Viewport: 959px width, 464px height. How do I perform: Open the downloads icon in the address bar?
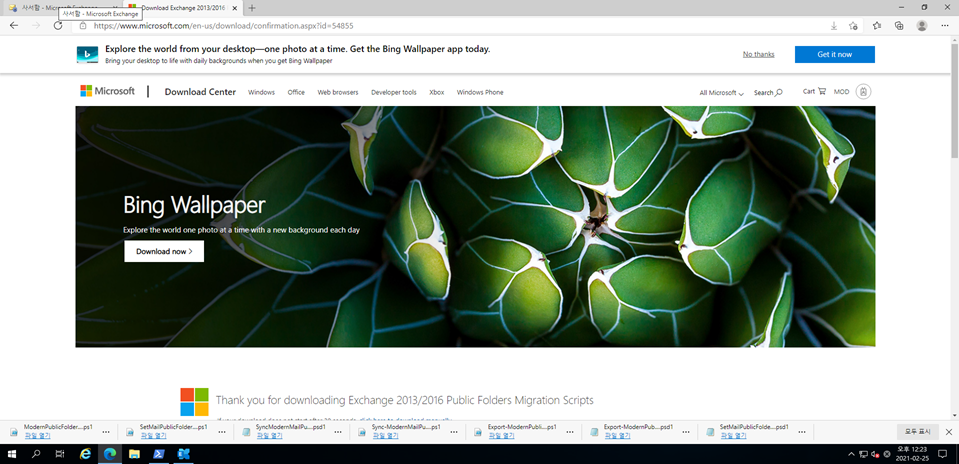[x=834, y=26]
